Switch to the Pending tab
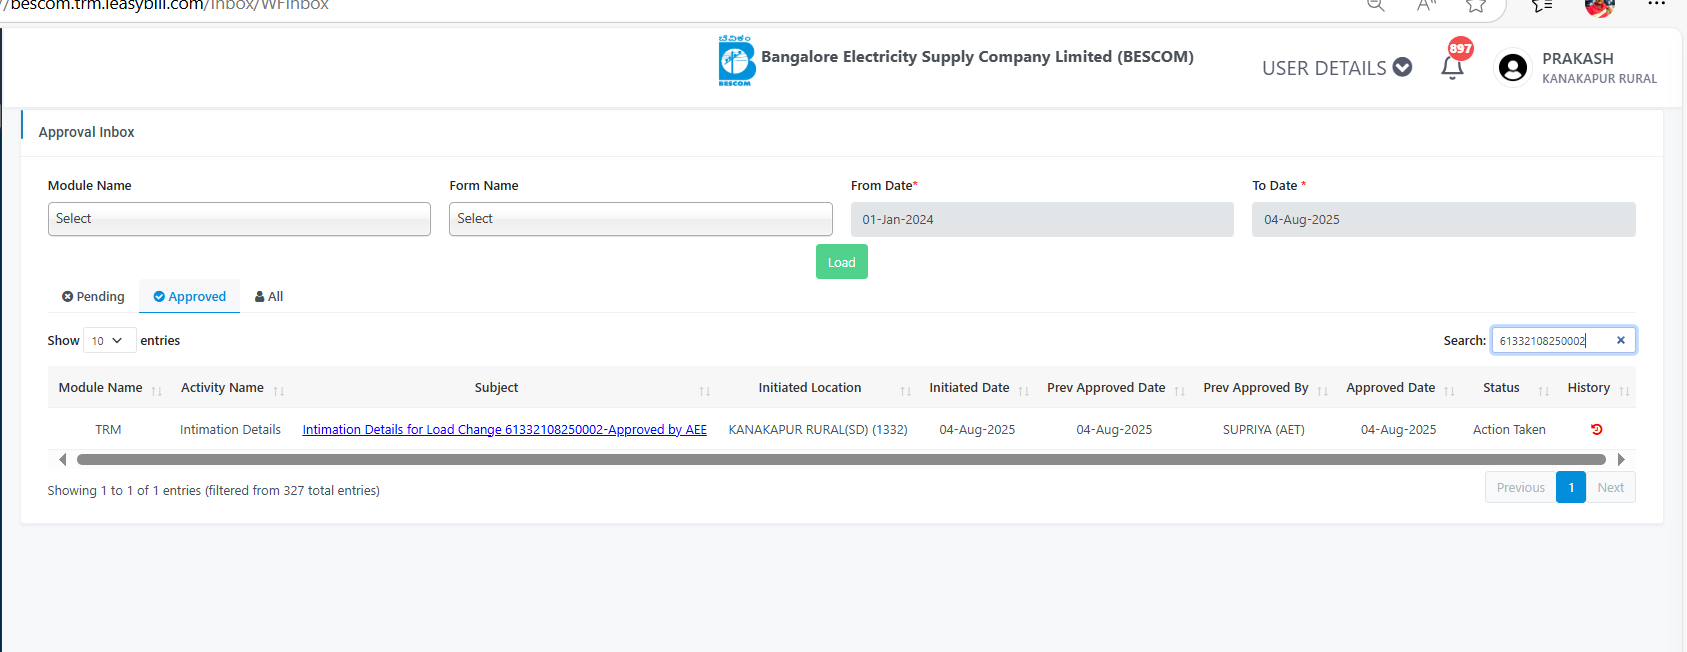1687x652 pixels. pos(93,297)
